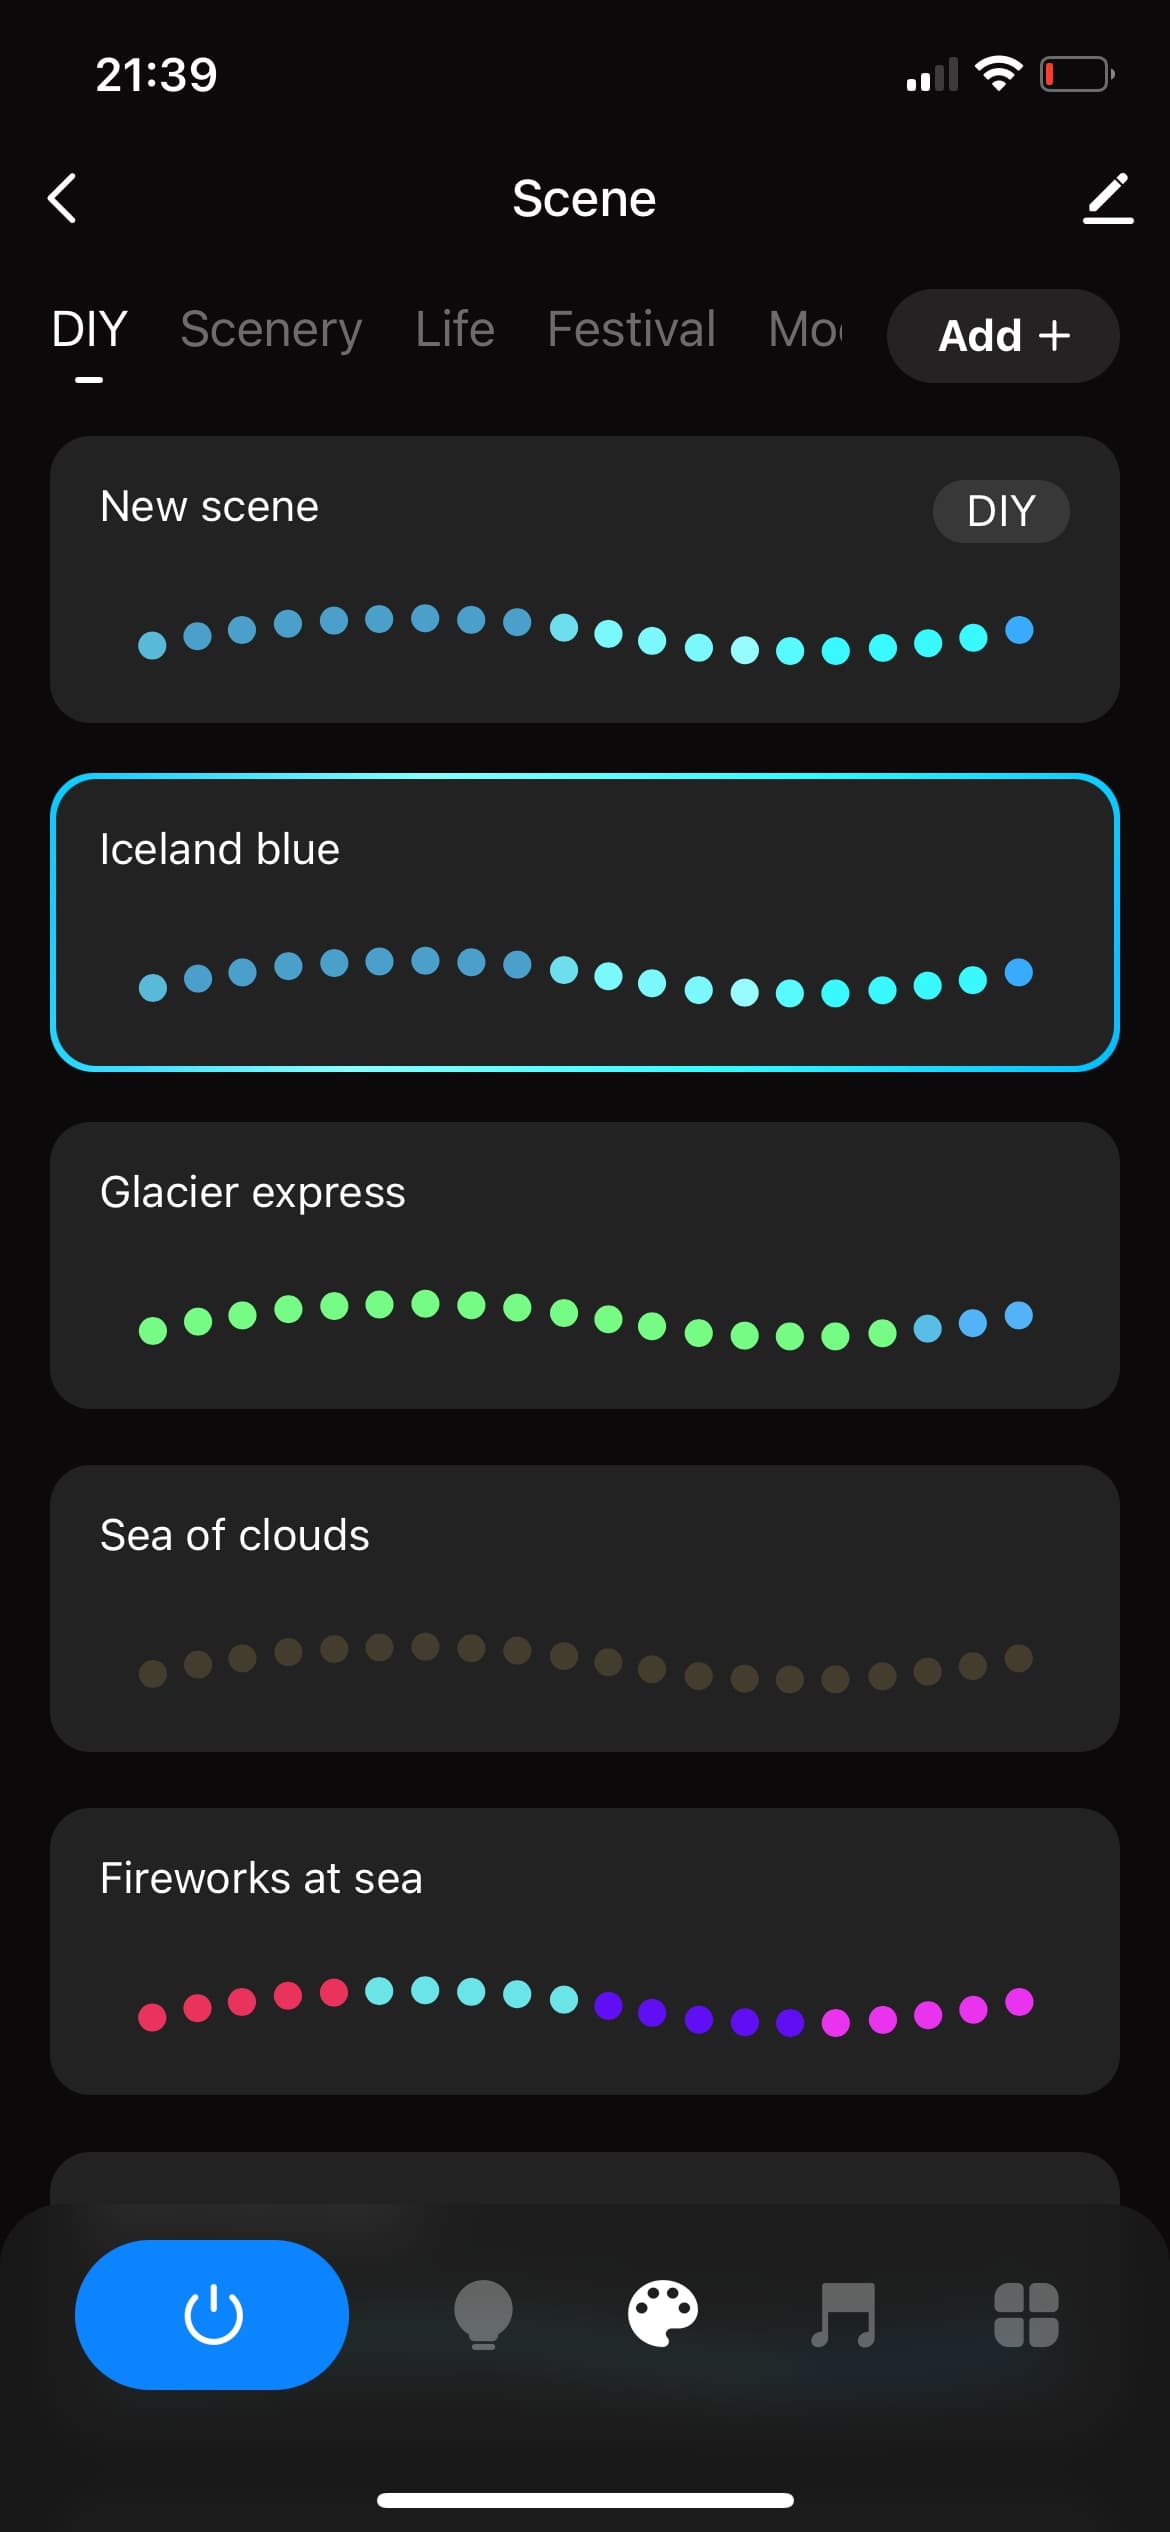The image size is (1170, 2532).
Task: Tap the Wi-Fi status icon
Action: click(998, 74)
